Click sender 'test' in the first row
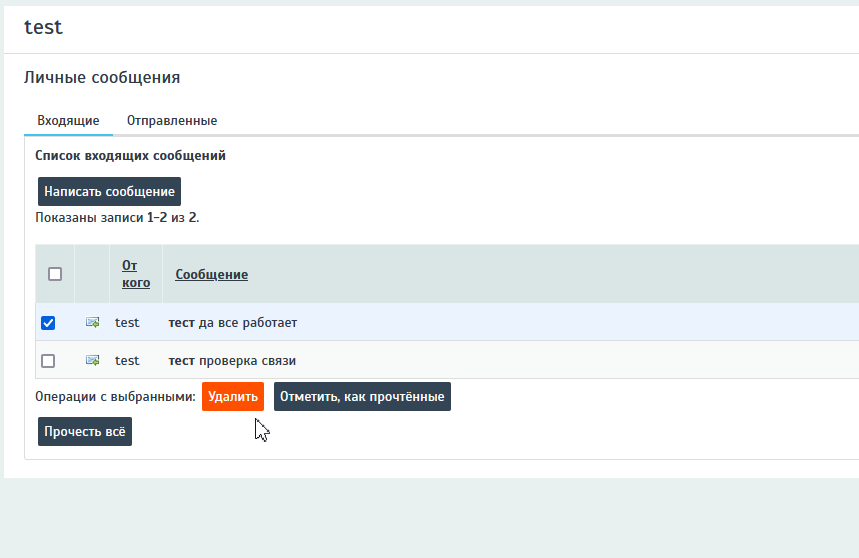The height and width of the screenshot is (558, 859). pos(127,323)
